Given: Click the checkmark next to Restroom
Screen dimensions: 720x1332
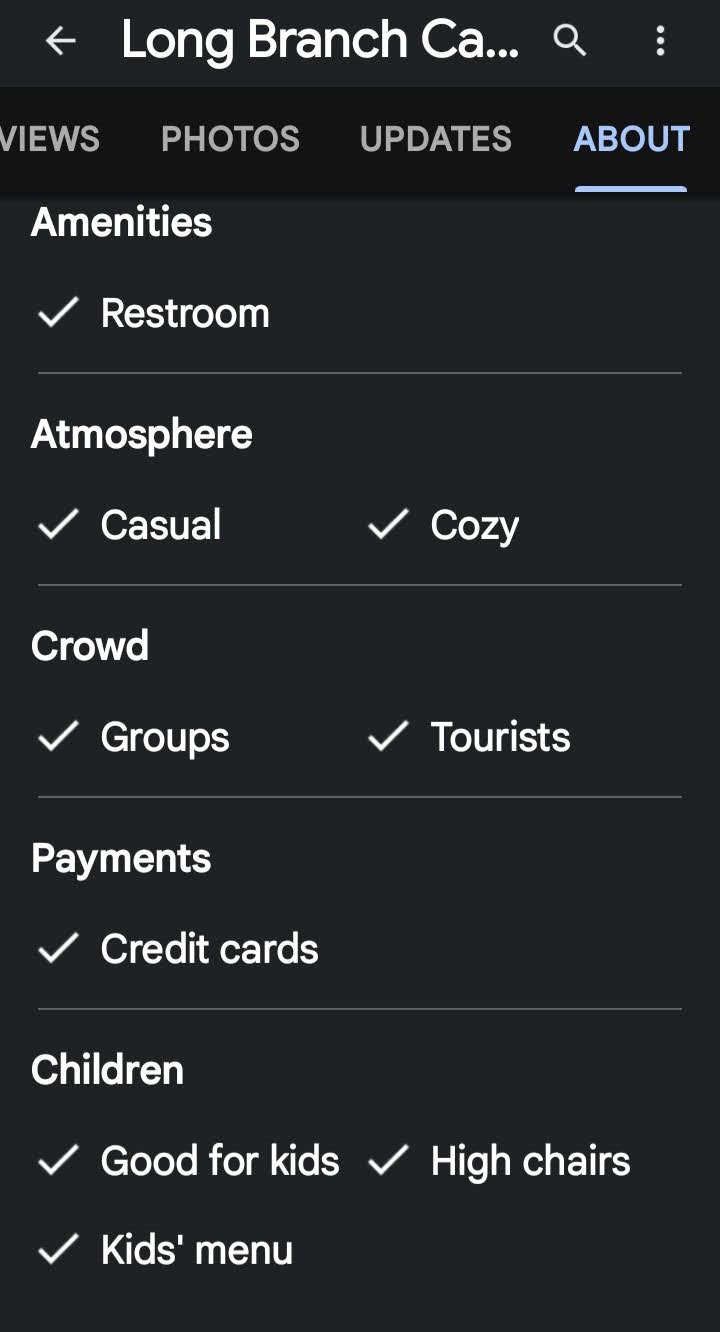Looking at the screenshot, I should pos(58,314).
